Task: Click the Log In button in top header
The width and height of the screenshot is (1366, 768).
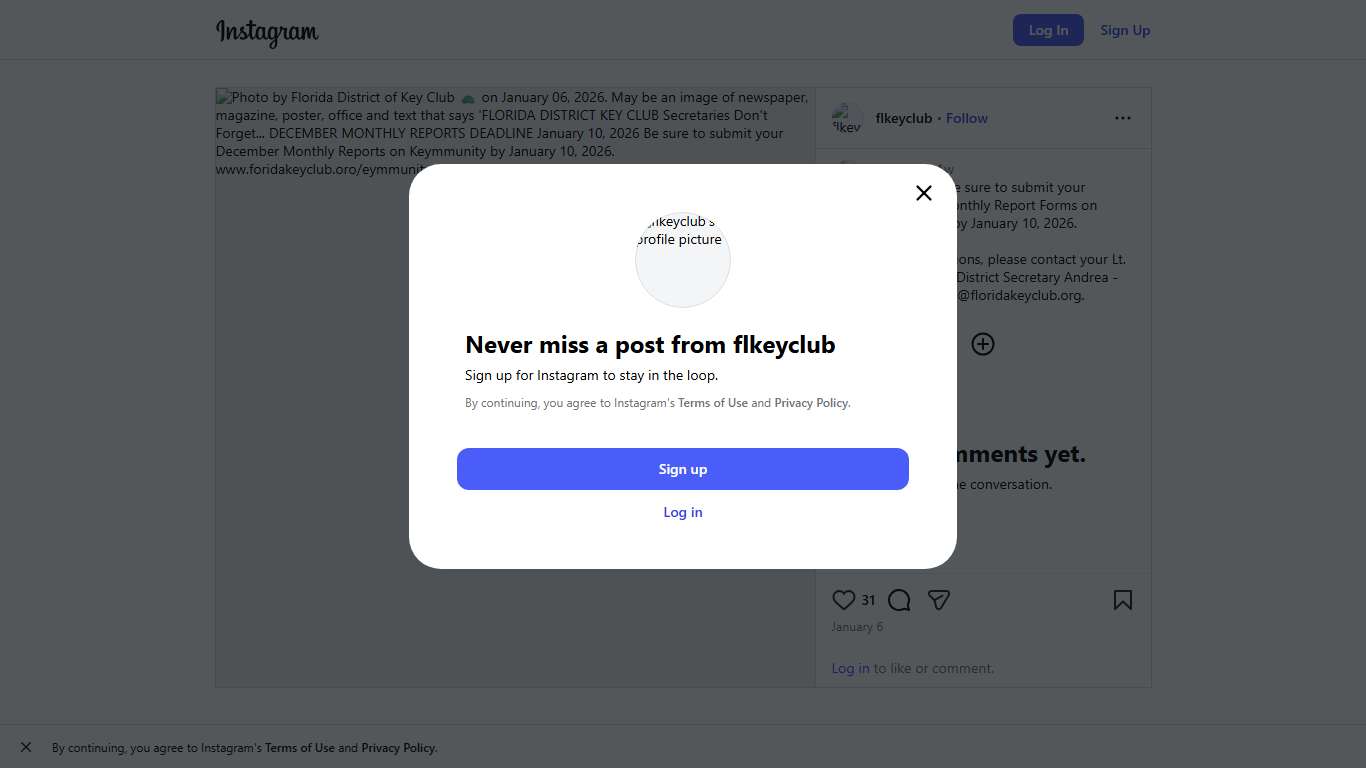Action: click(1048, 30)
